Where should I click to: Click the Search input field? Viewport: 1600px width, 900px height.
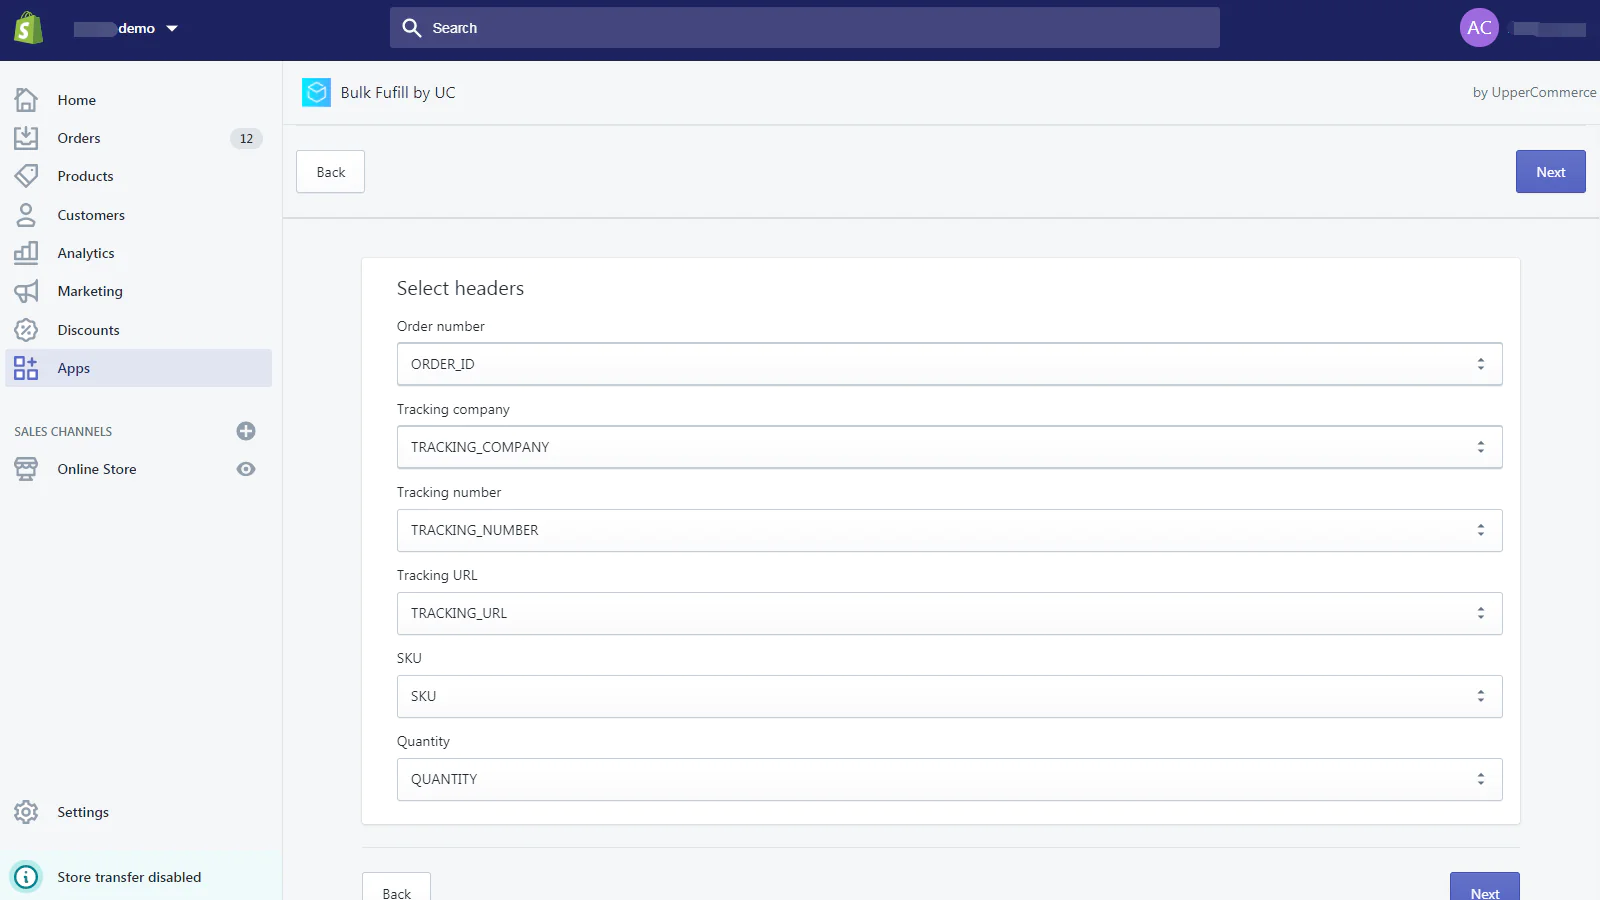(x=804, y=28)
